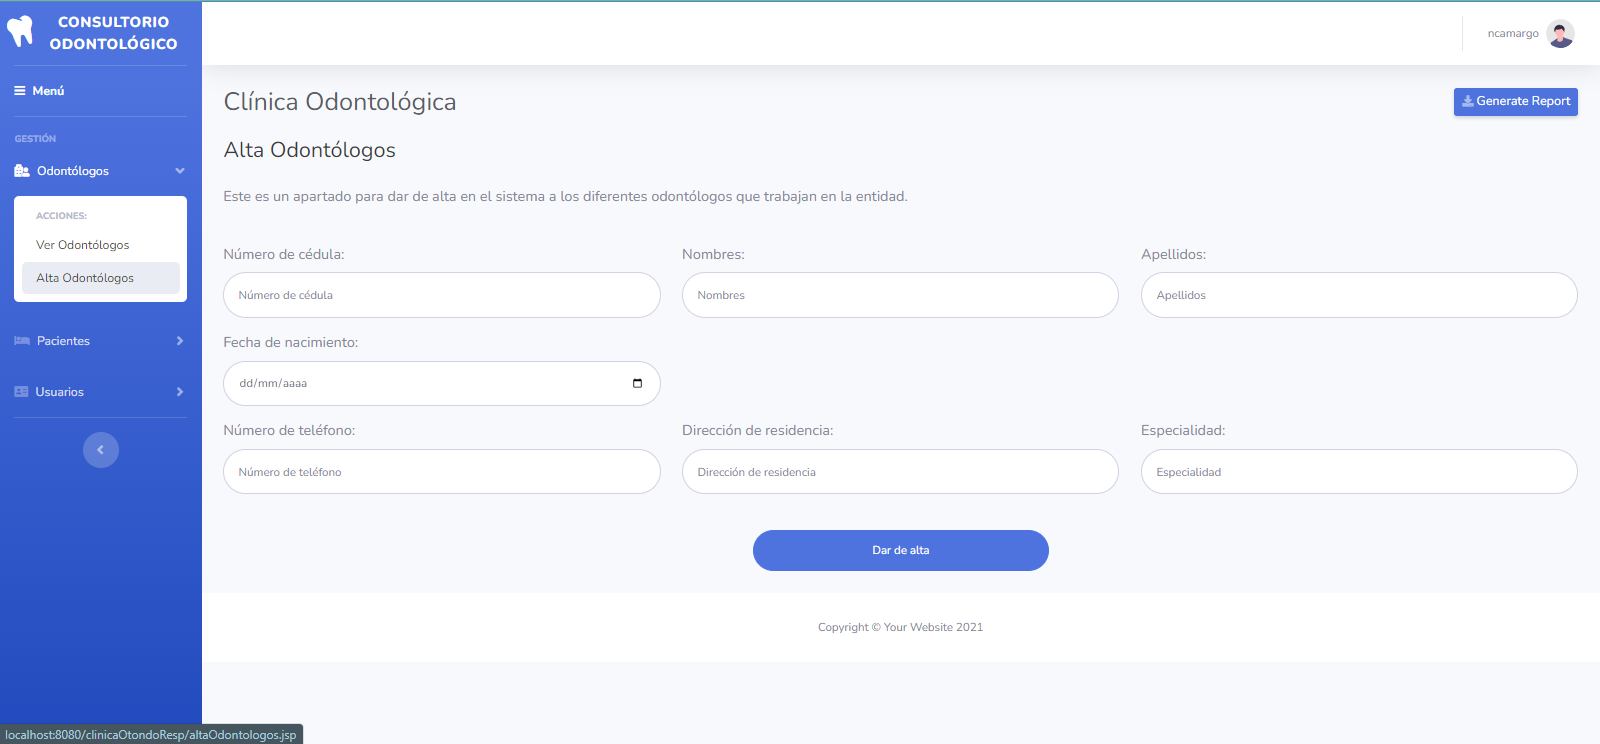Expand the Usuarios chevron

(x=180, y=392)
